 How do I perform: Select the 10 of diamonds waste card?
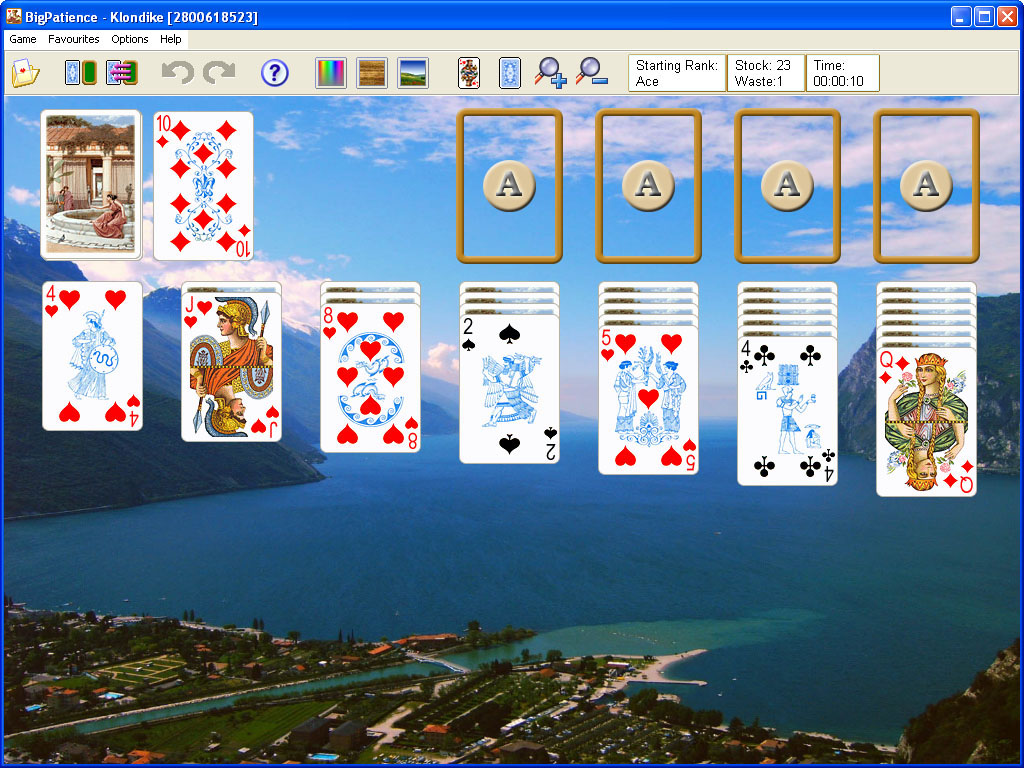coord(203,185)
